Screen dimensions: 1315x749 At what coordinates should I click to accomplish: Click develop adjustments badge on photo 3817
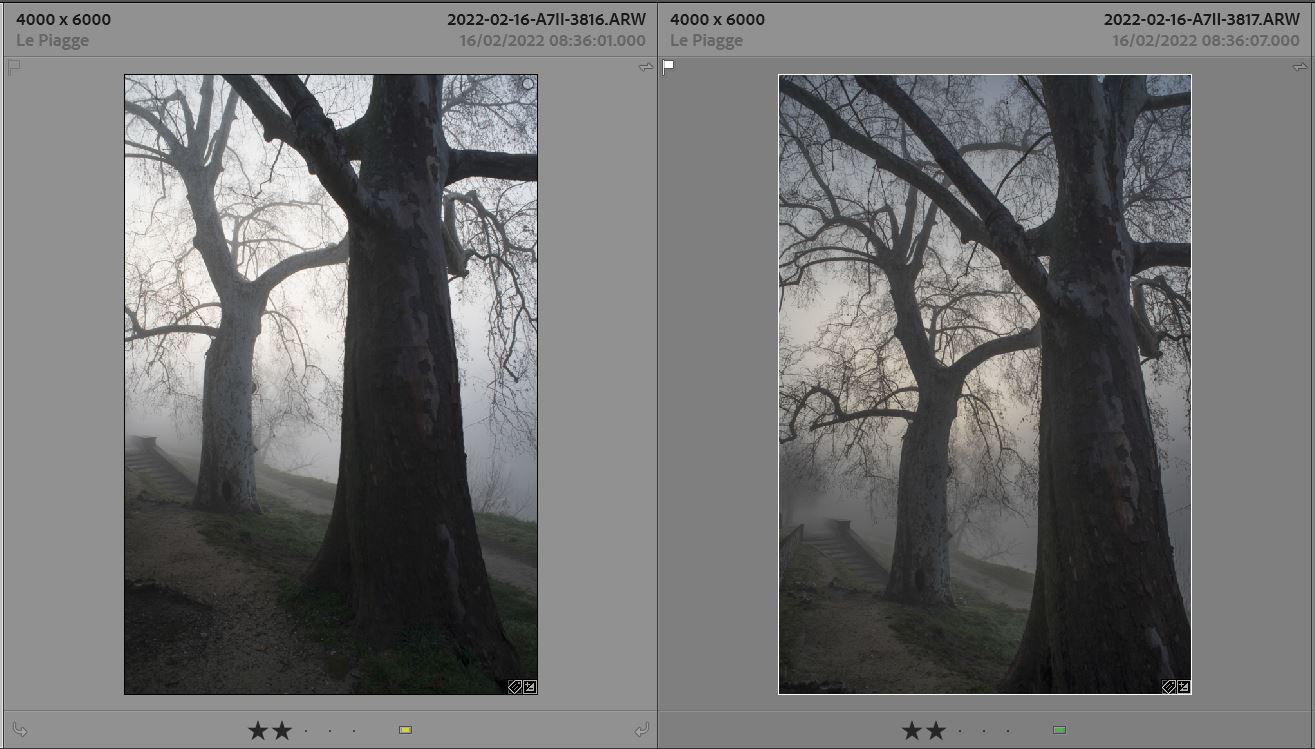[1184, 687]
